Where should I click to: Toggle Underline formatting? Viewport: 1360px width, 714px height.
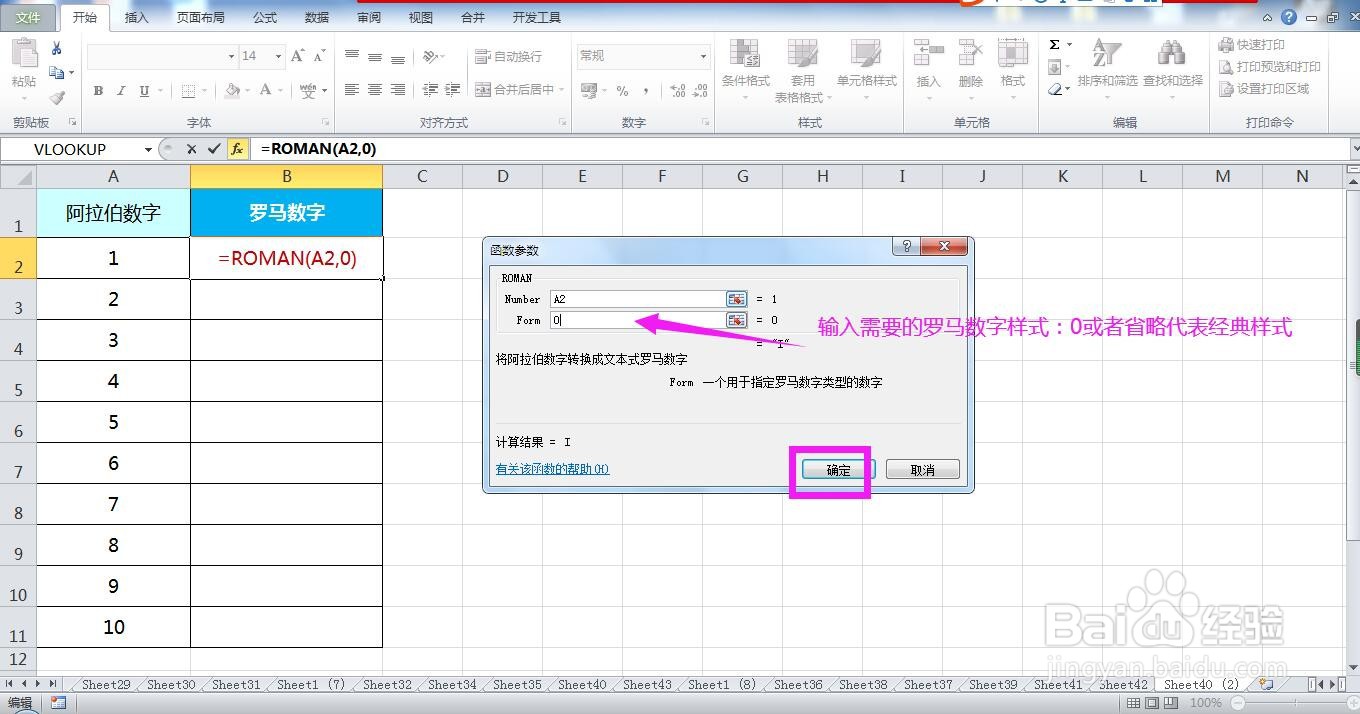click(144, 91)
